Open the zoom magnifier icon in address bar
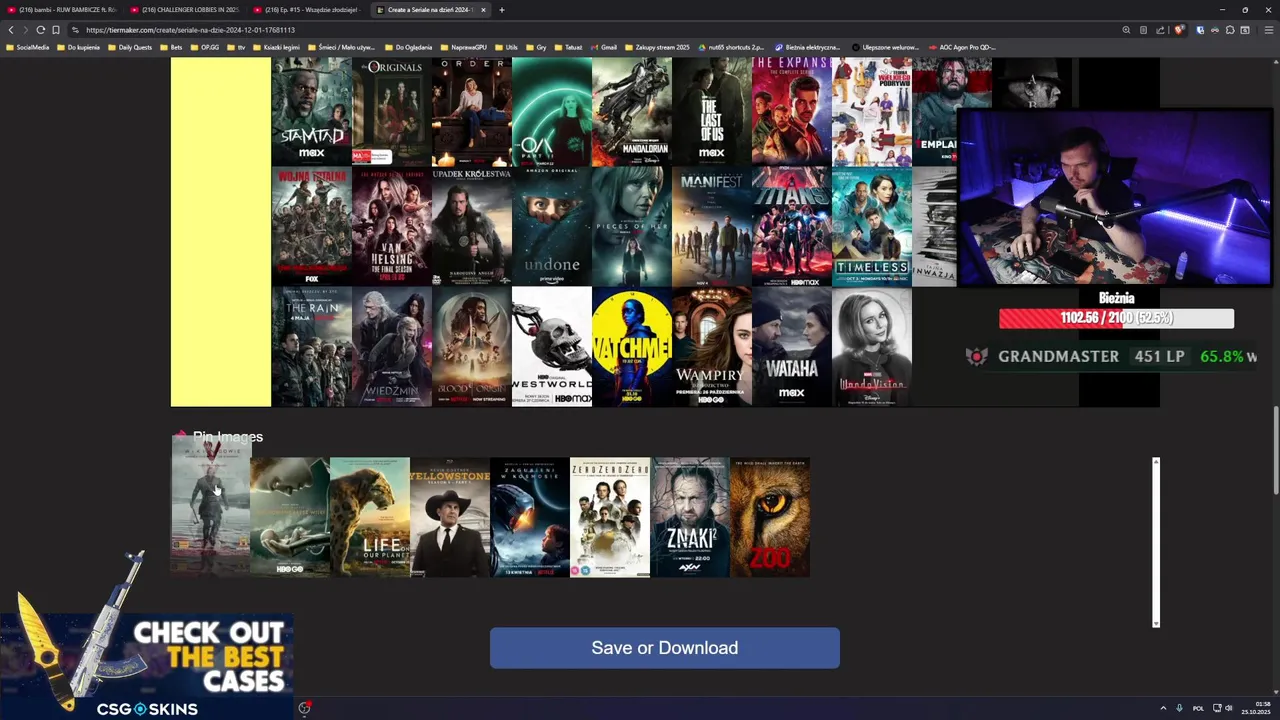 [1127, 30]
